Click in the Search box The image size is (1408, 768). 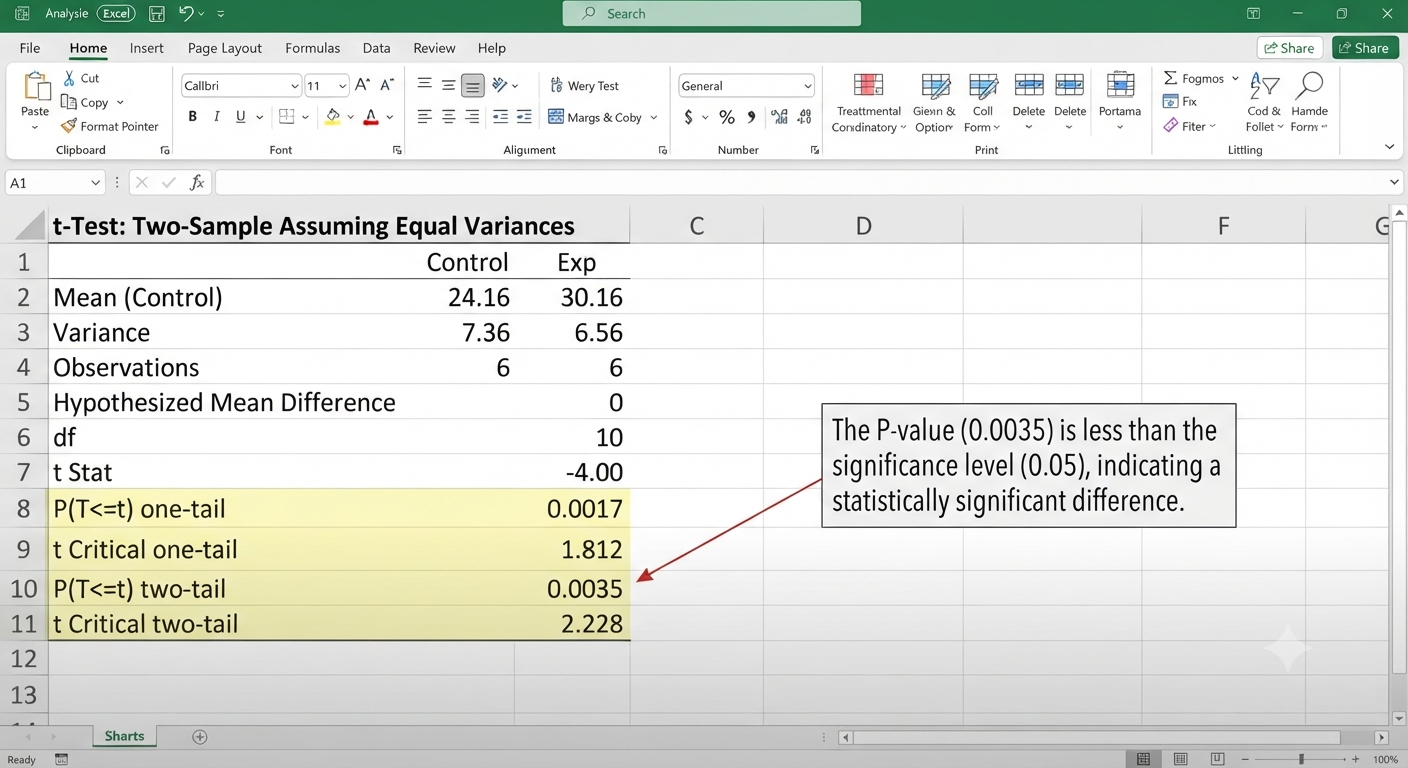pyautogui.click(x=711, y=14)
